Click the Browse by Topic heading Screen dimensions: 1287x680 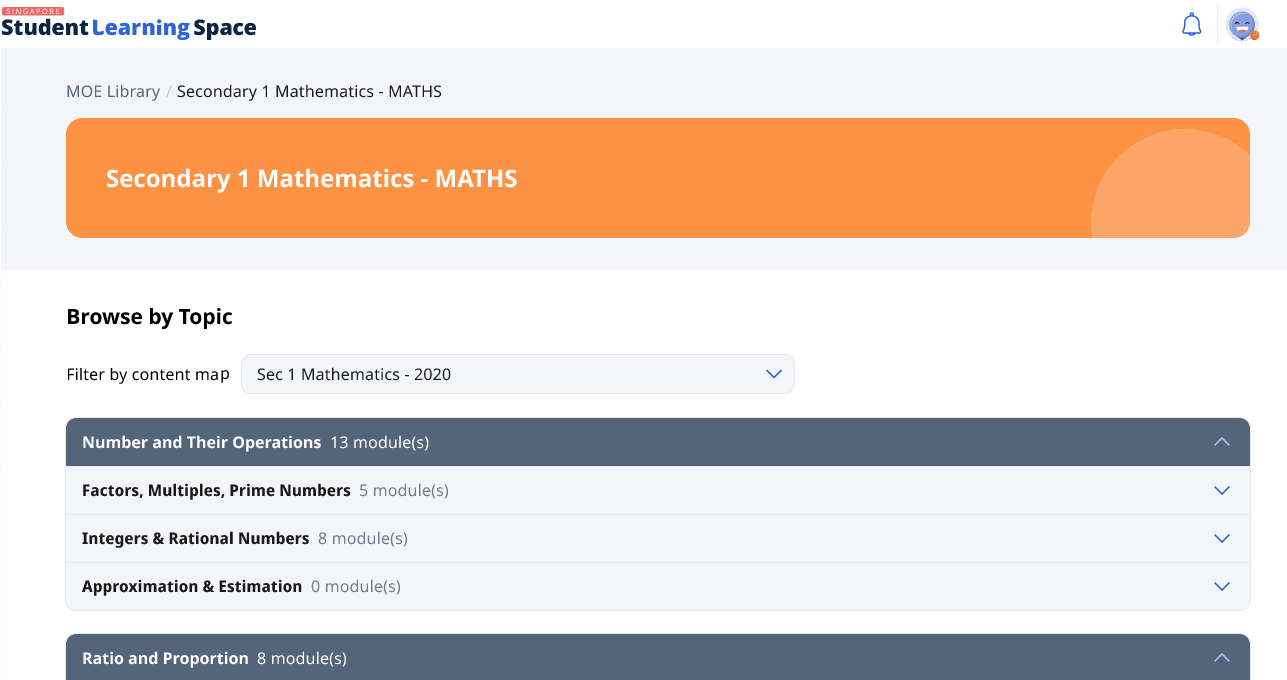(x=149, y=317)
